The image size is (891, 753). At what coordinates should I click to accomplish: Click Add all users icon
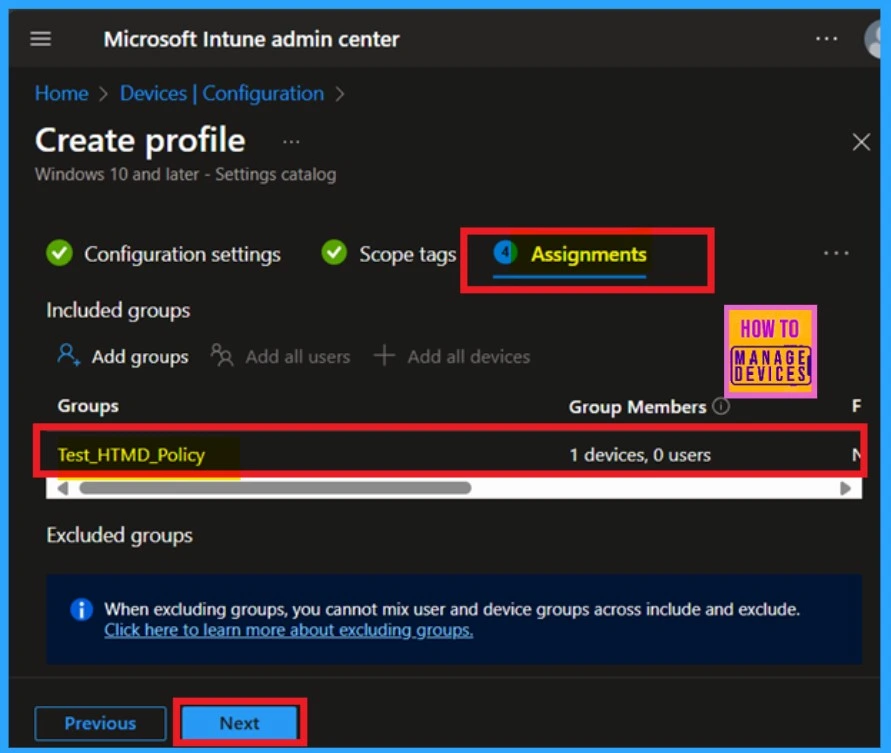click(x=222, y=356)
